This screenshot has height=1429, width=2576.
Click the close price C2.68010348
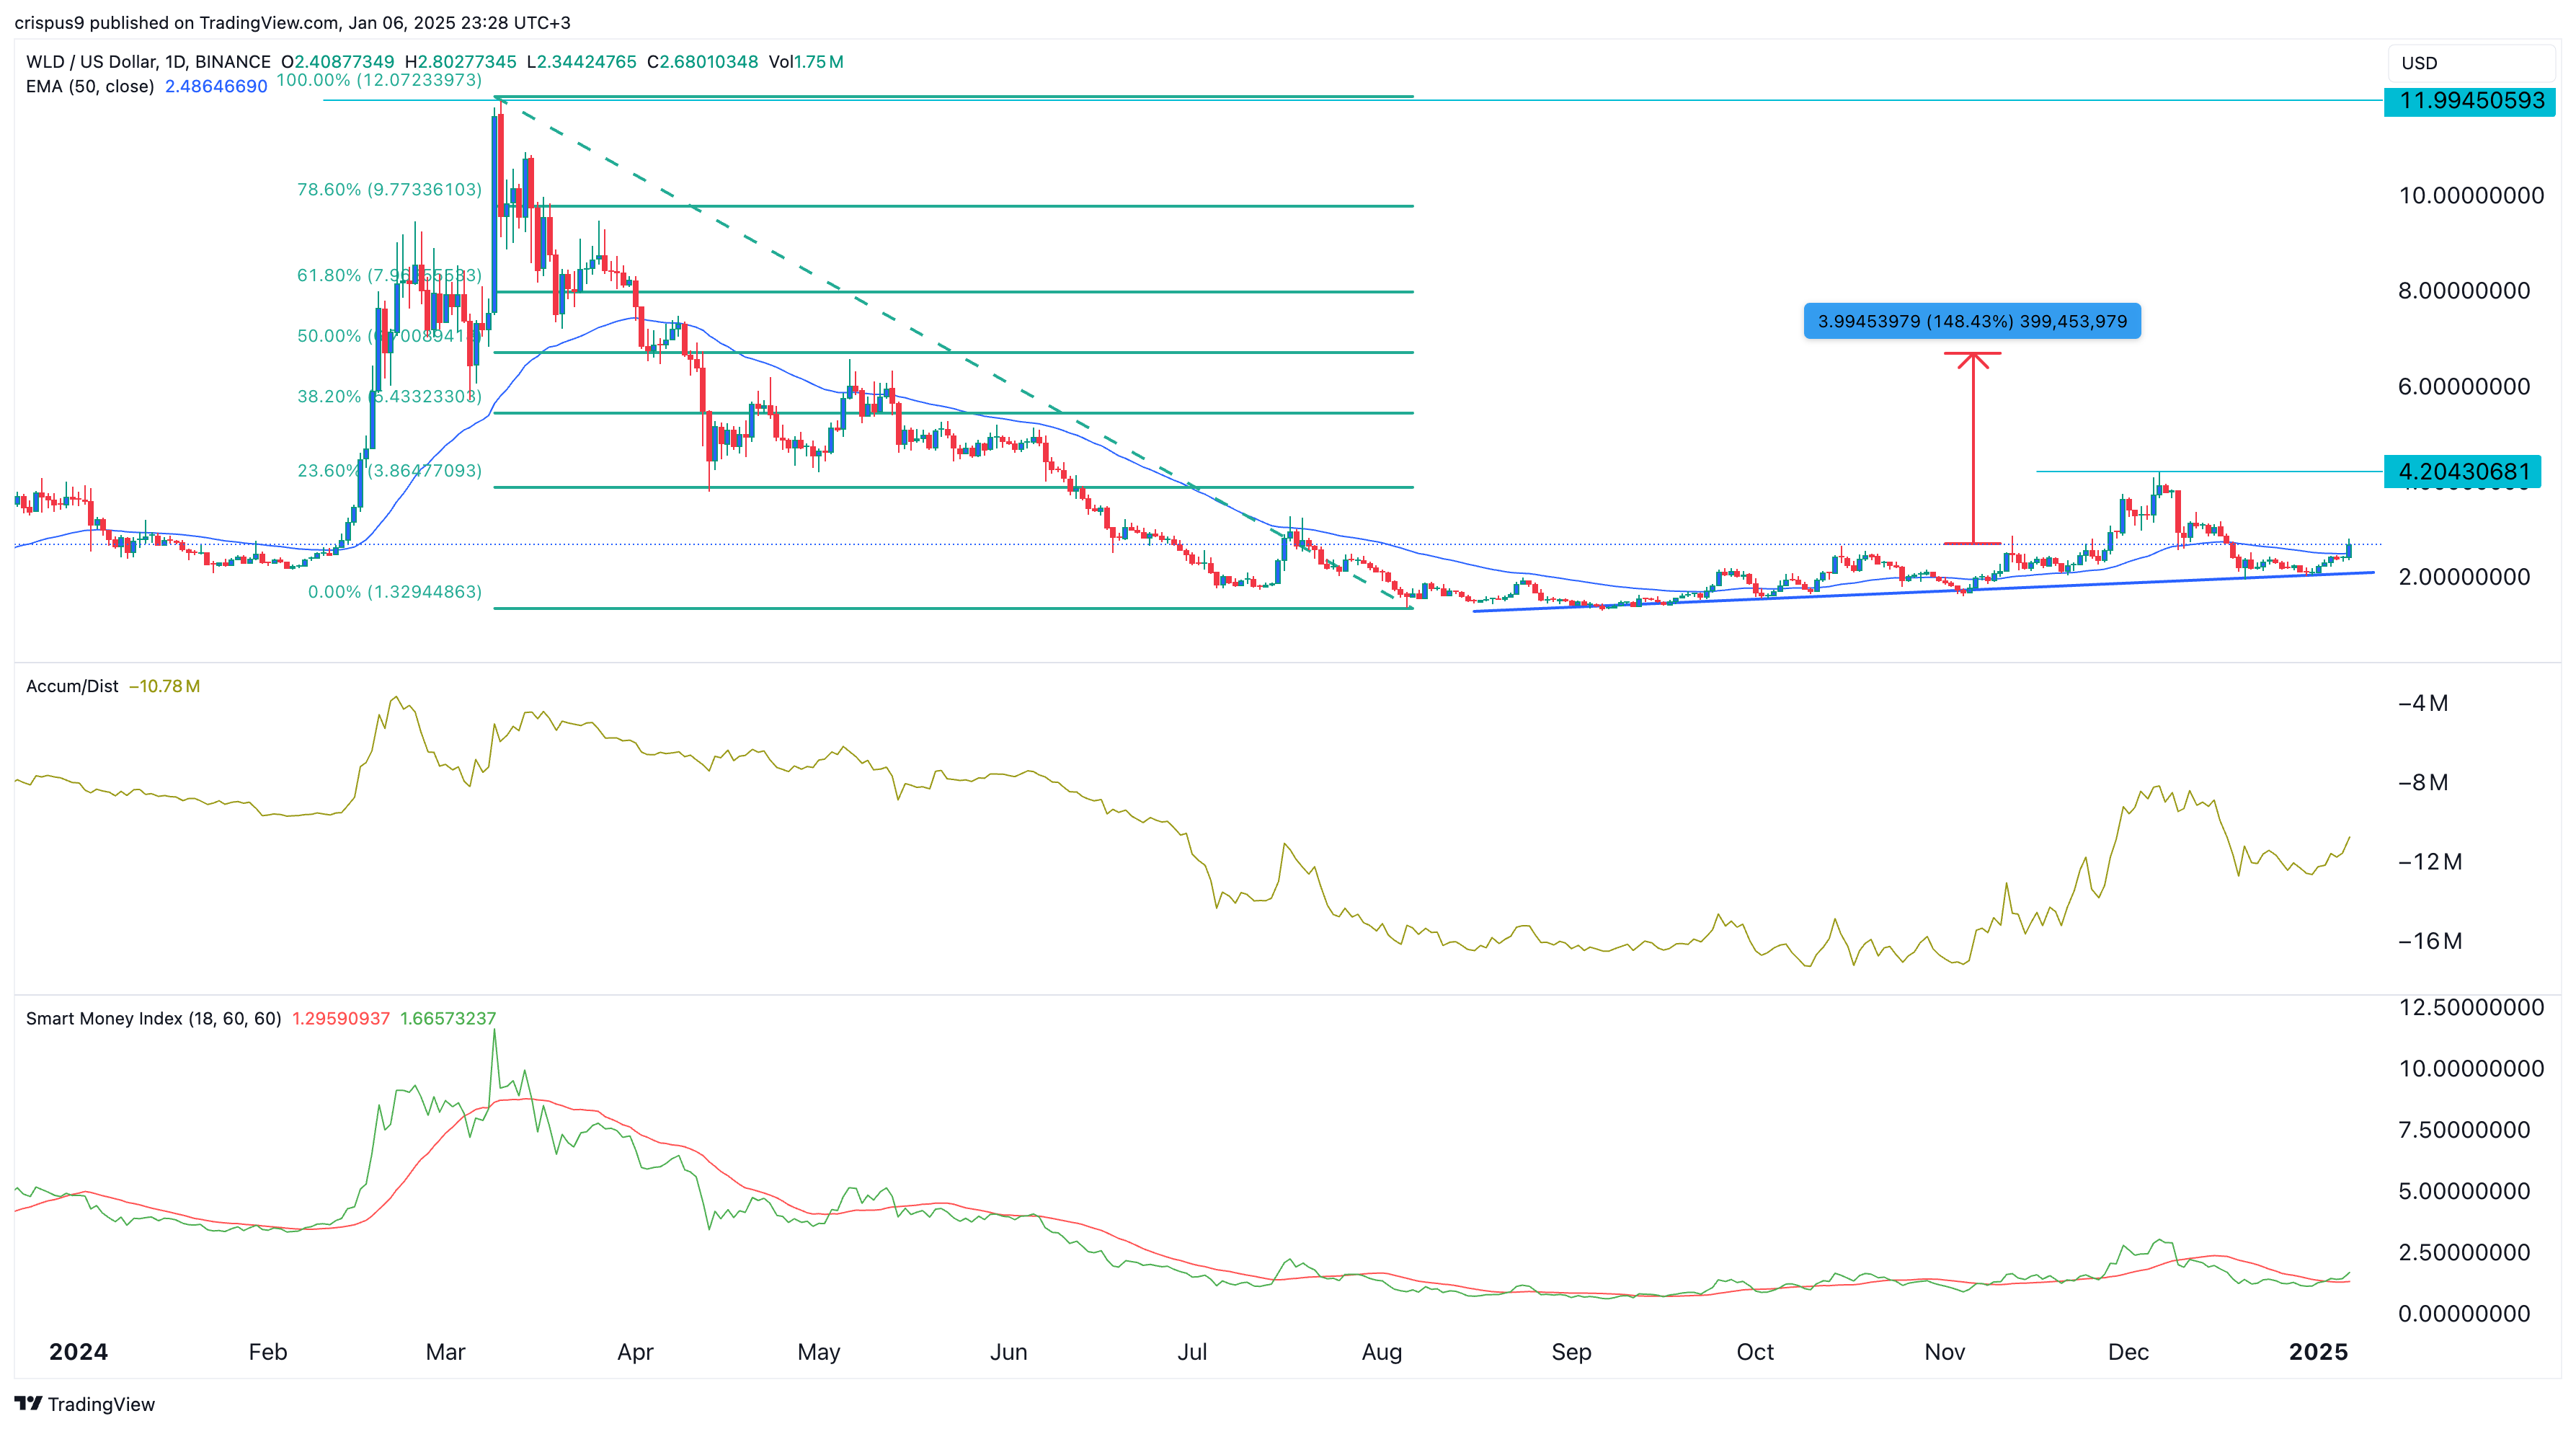[703, 62]
